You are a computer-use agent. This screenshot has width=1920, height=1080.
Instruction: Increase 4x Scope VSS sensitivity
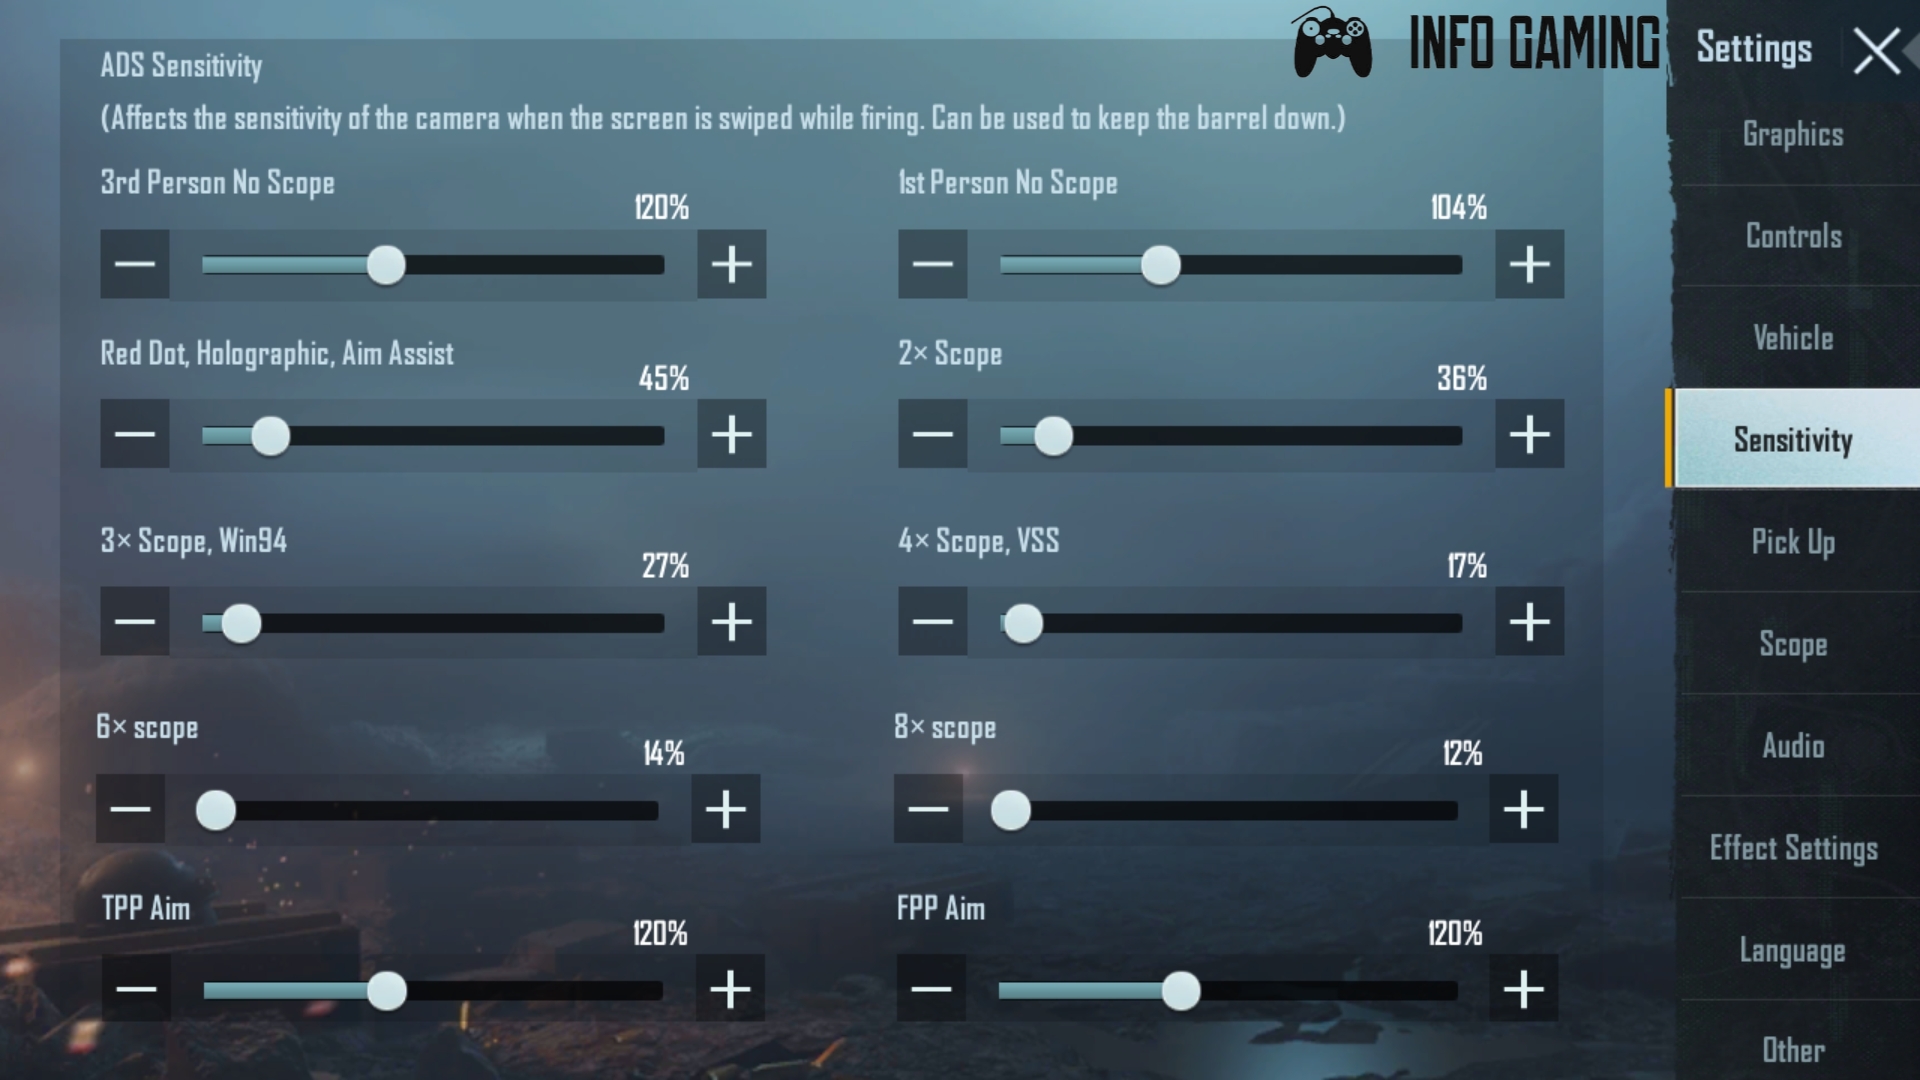point(1528,622)
